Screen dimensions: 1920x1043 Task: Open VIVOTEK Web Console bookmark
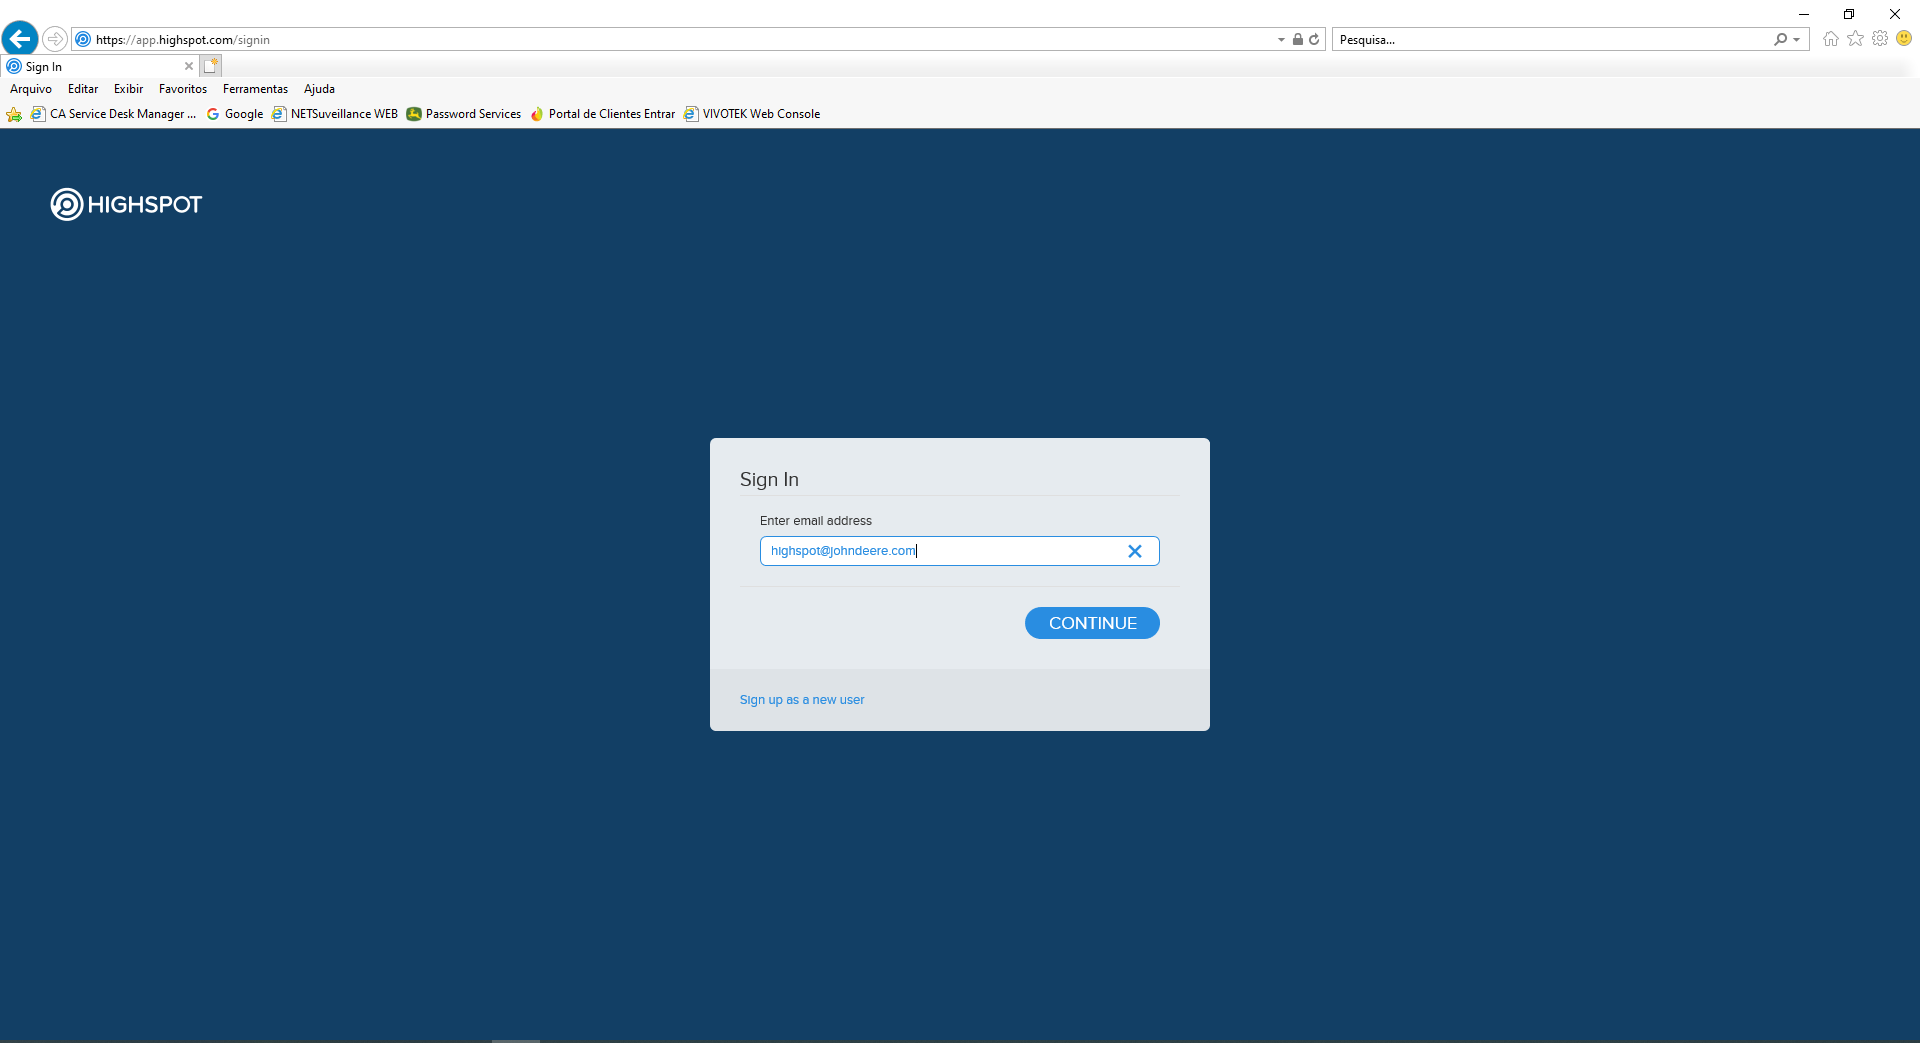click(x=752, y=114)
